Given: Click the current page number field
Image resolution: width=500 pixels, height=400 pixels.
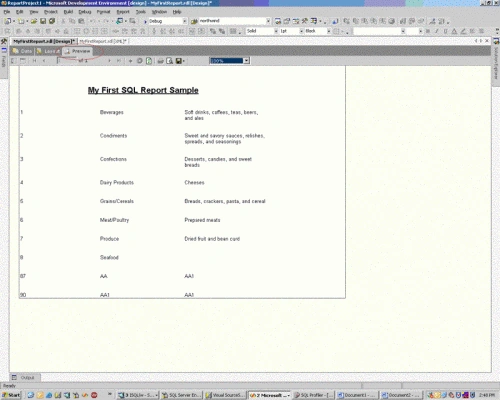Looking at the screenshot, I should click(x=66, y=61).
